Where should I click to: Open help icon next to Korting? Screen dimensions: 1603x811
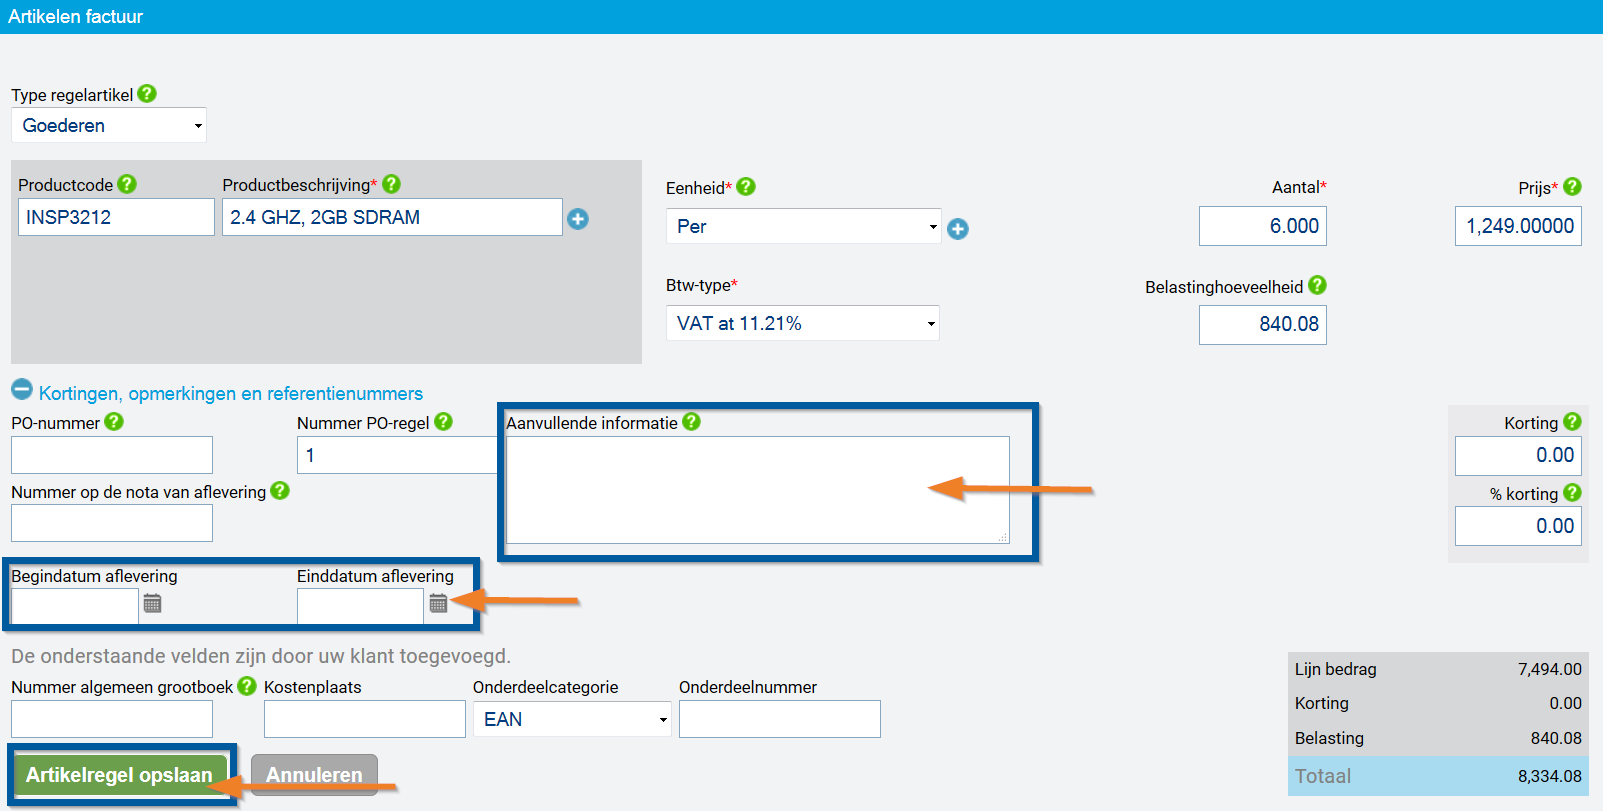coord(1573,422)
